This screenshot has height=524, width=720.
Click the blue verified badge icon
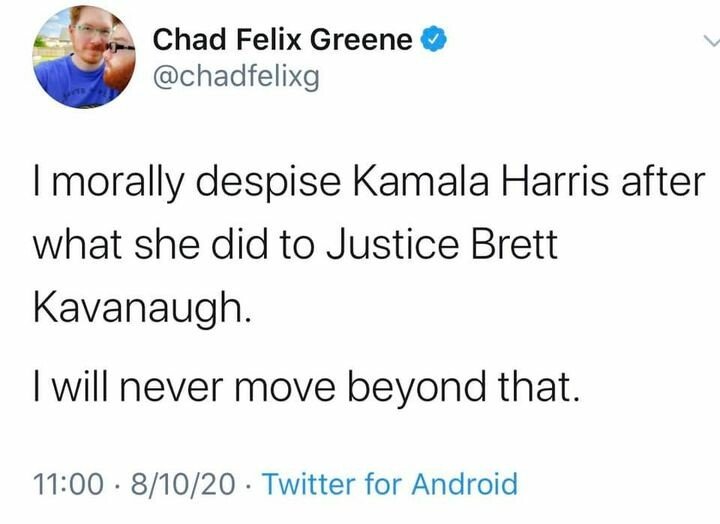tap(431, 40)
